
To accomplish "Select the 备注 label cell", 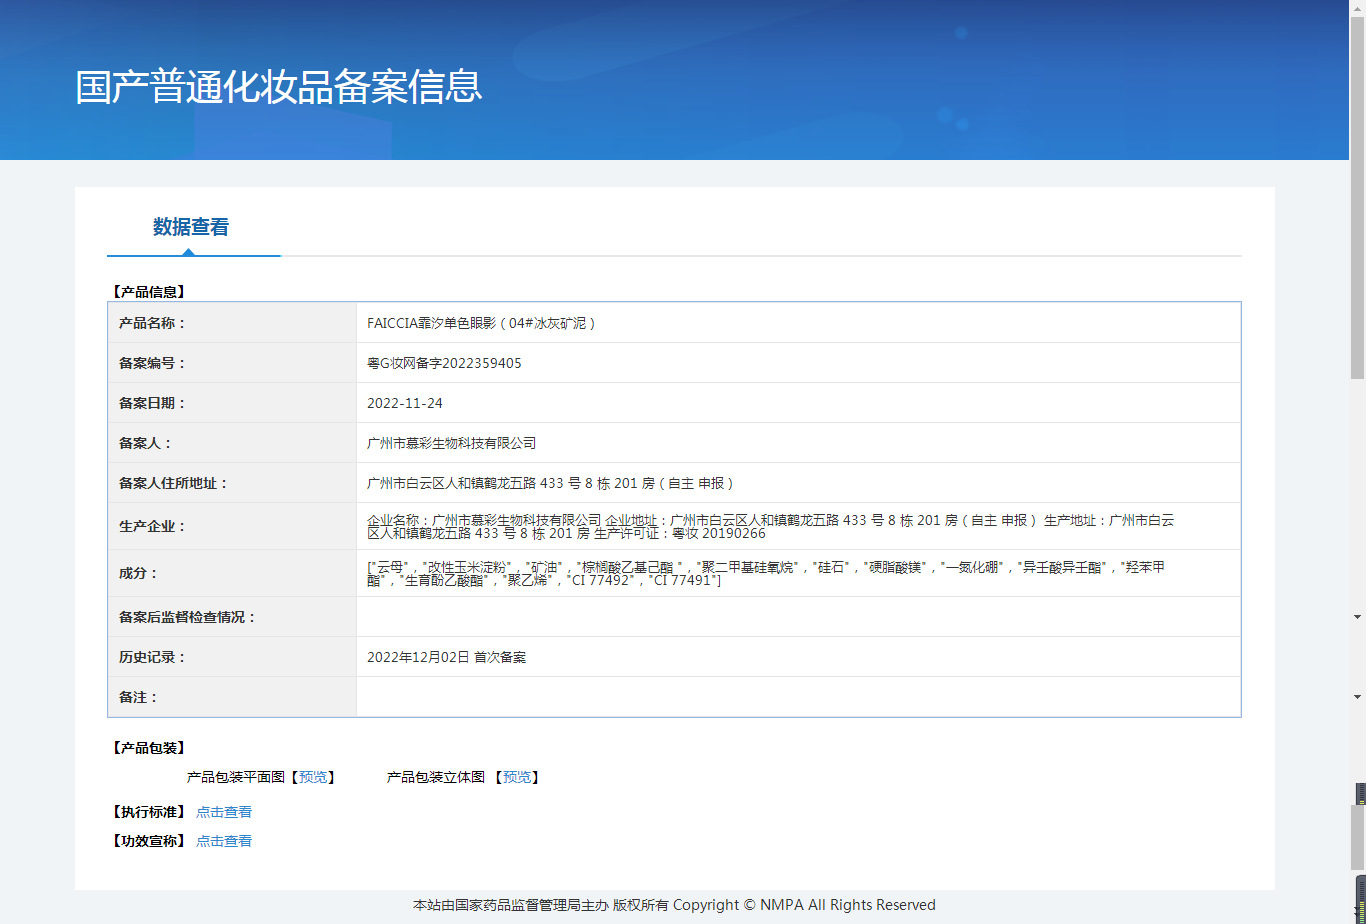I will coord(232,697).
